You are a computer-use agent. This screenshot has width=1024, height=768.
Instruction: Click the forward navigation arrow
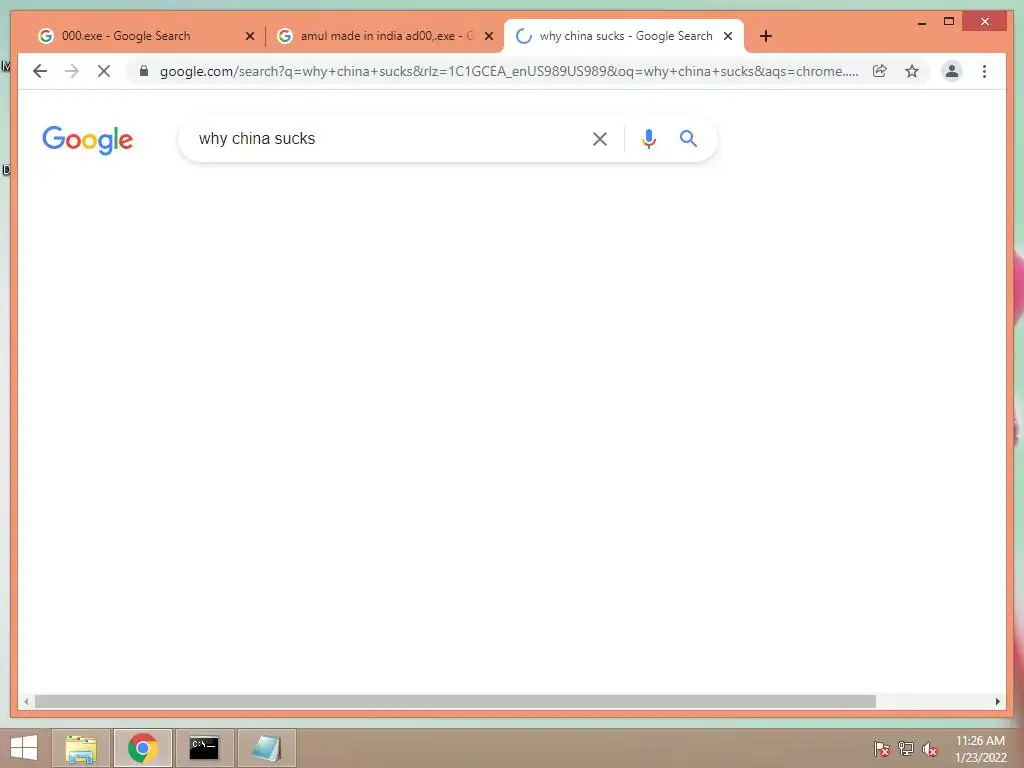pyautogui.click(x=72, y=71)
